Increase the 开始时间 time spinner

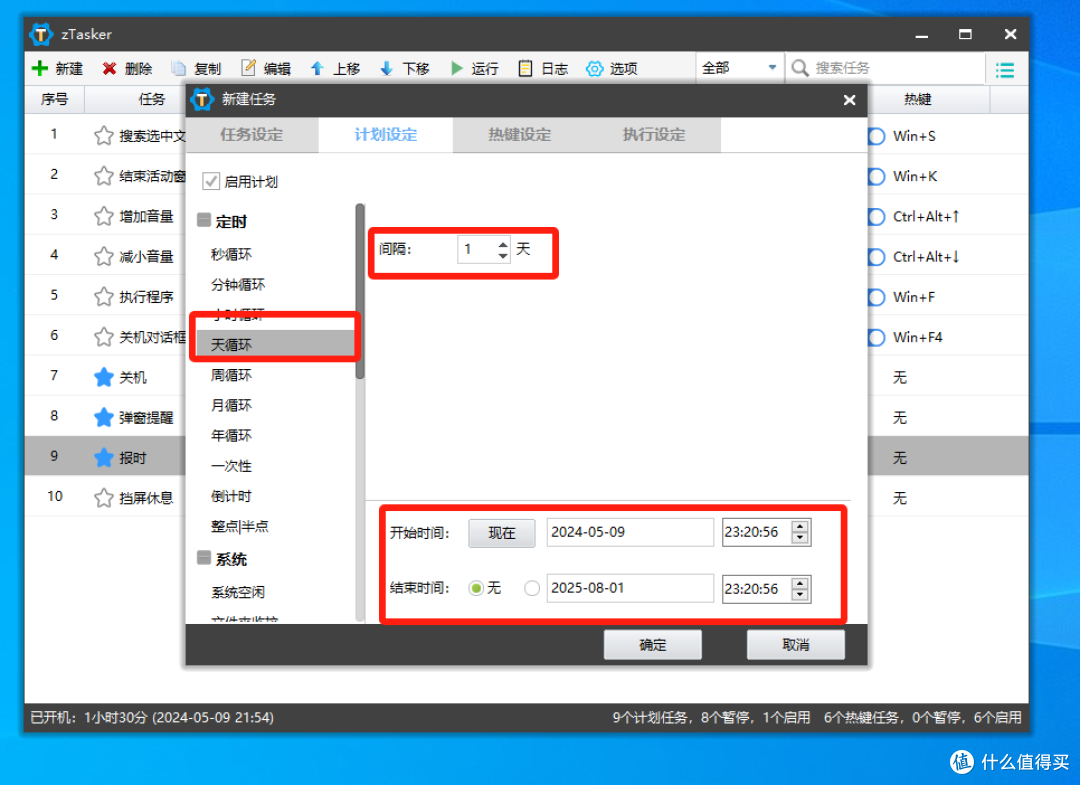click(x=800, y=527)
